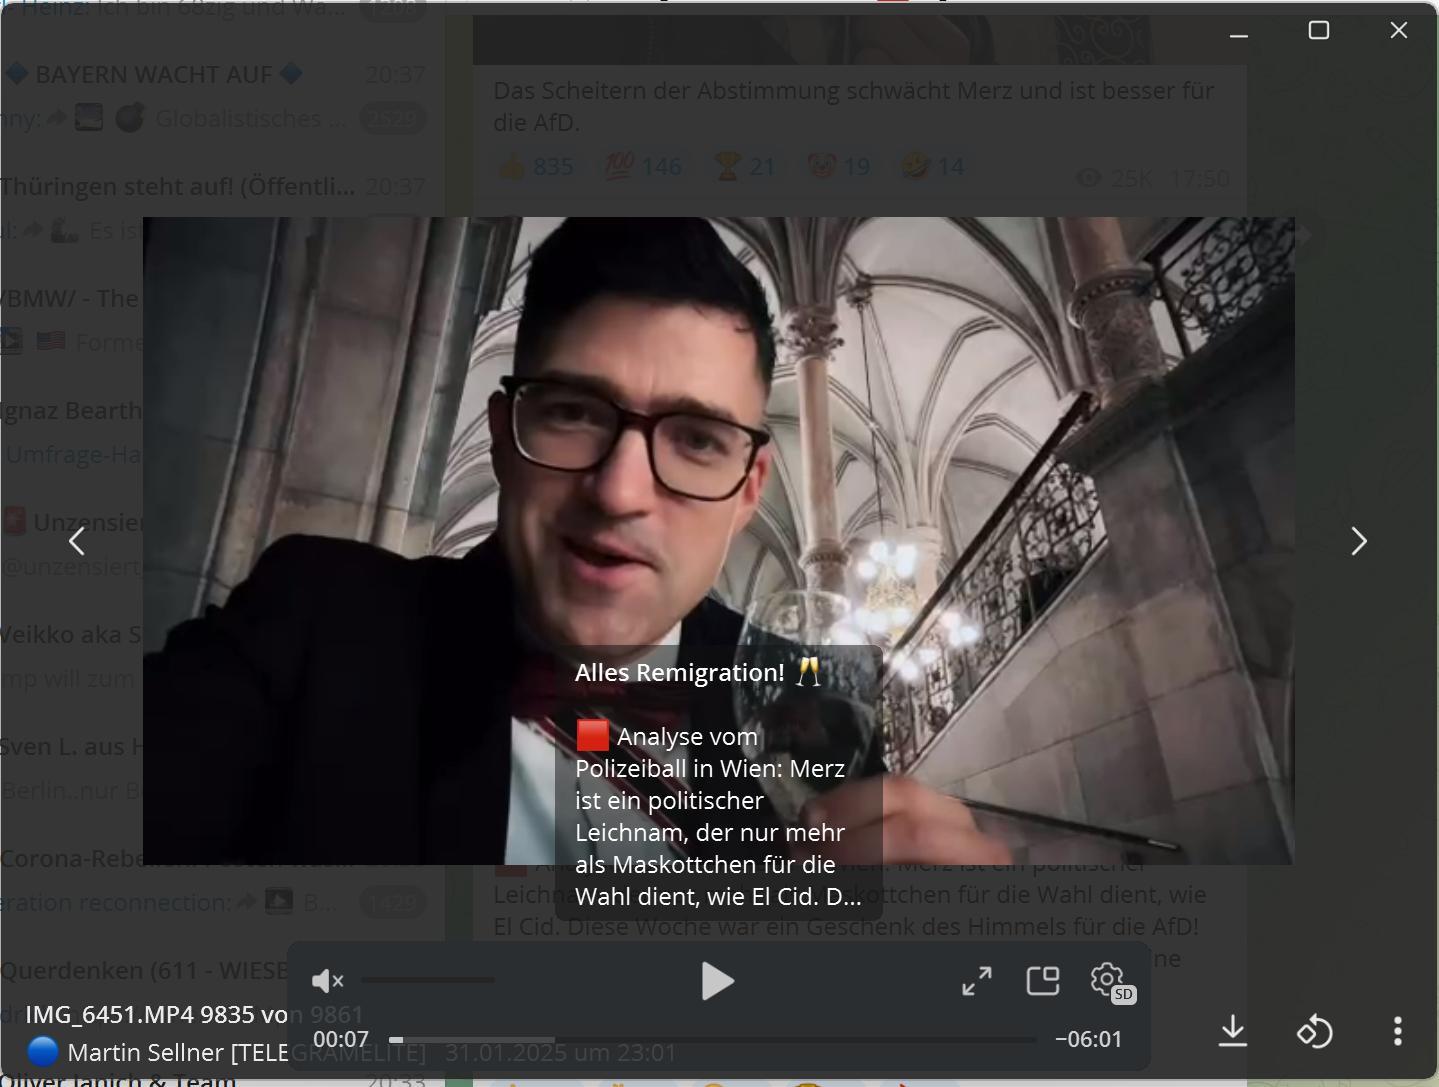Viewport: 1439px width, 1087px height.
Task: Click the remaining time −06:01
Action: [1089, 1040]
